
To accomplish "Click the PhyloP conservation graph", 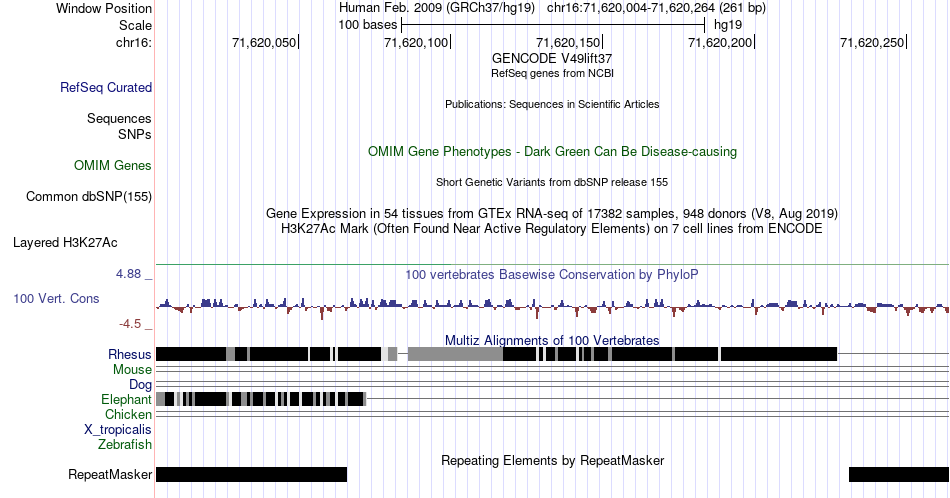I will tap(552, 307).
